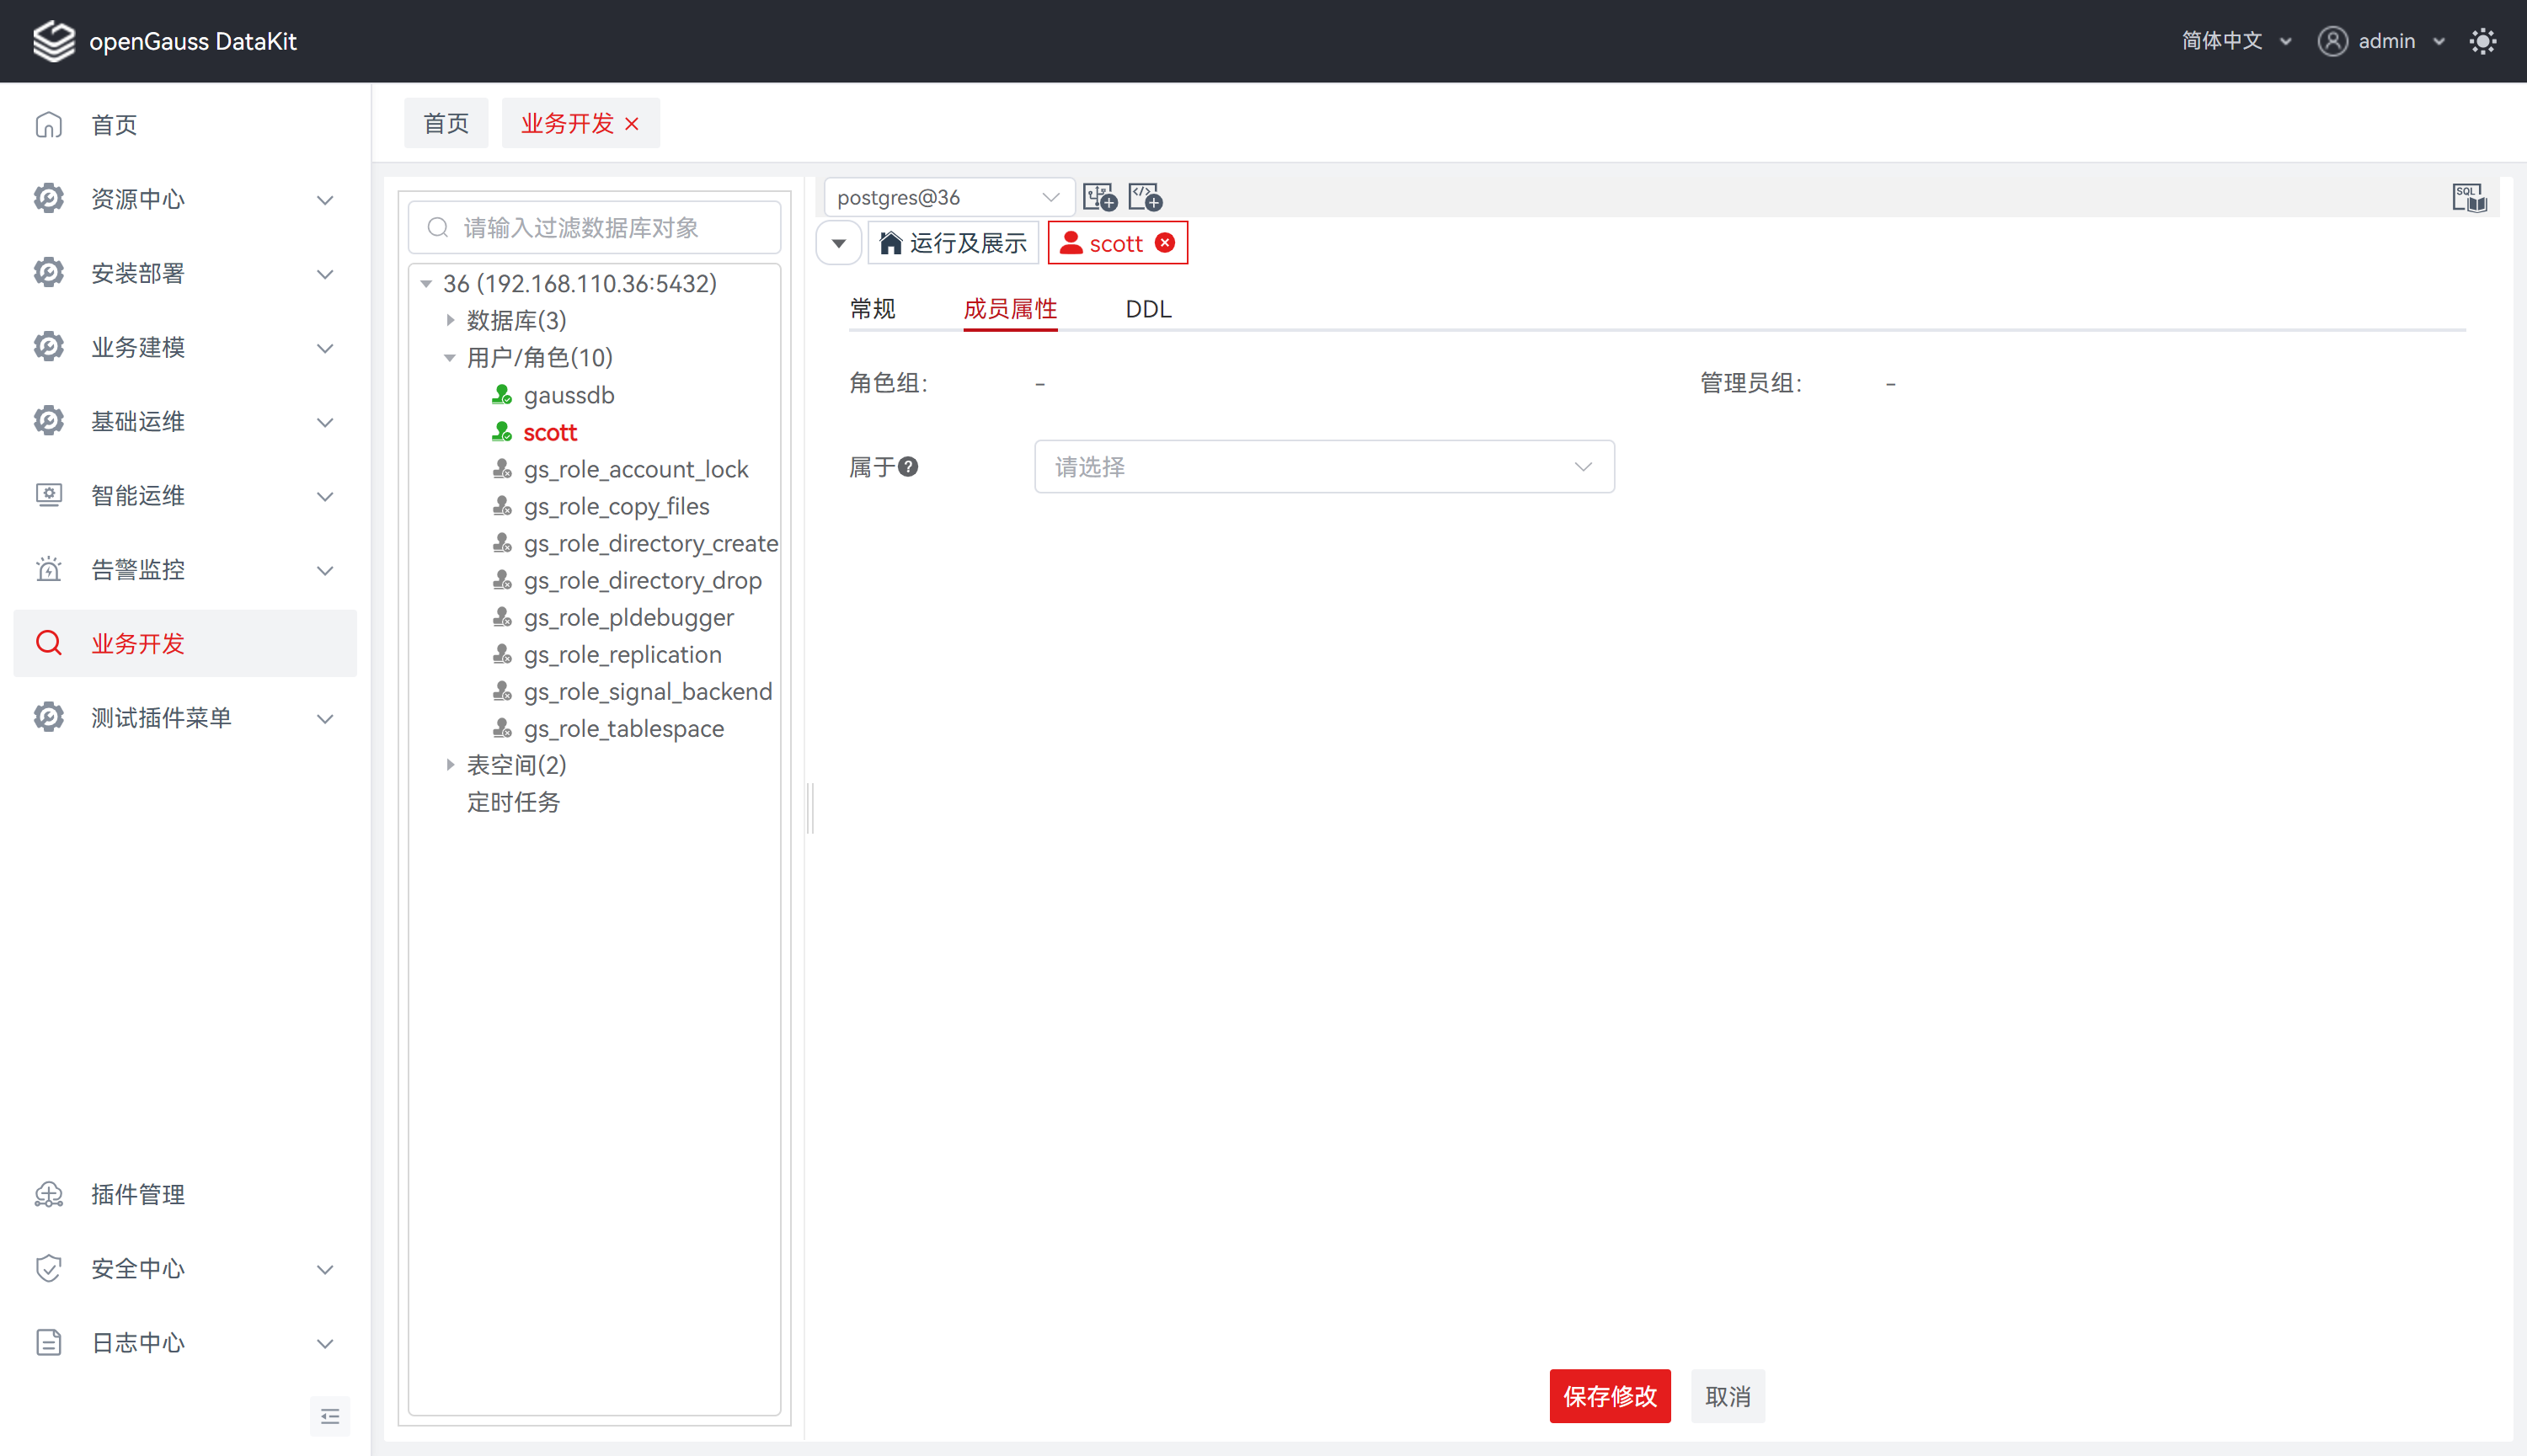2527x1456 pixels.
Task: Click the new debug terminal icon beside it
Action: click(1145, 197)
